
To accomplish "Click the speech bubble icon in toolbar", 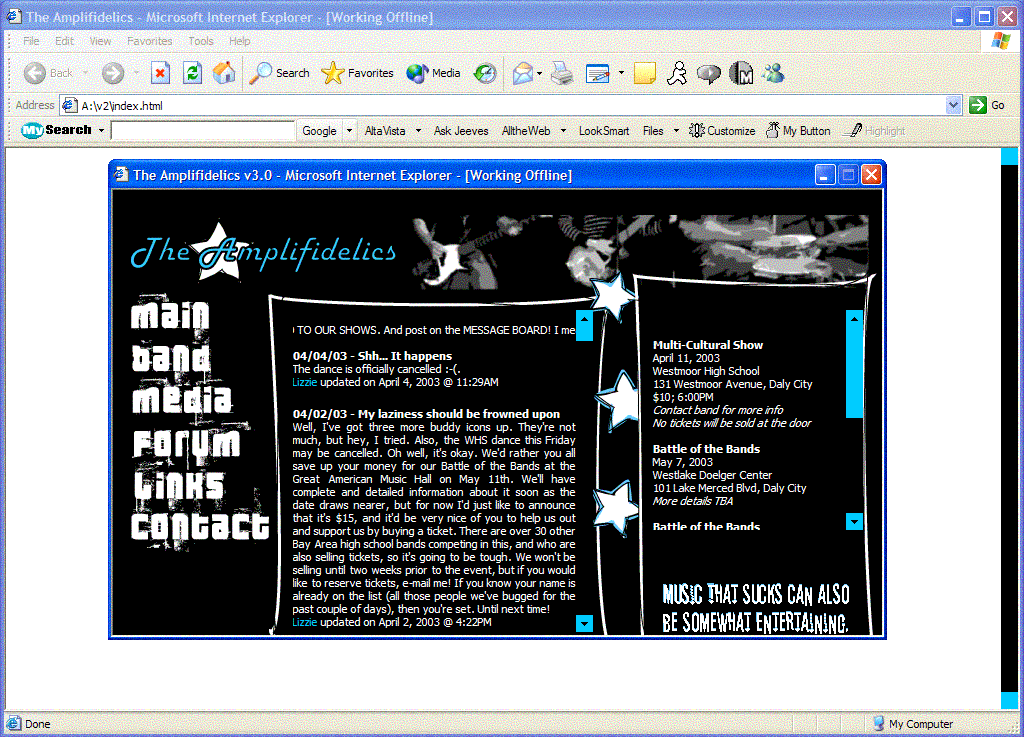I will coord(709,74).
